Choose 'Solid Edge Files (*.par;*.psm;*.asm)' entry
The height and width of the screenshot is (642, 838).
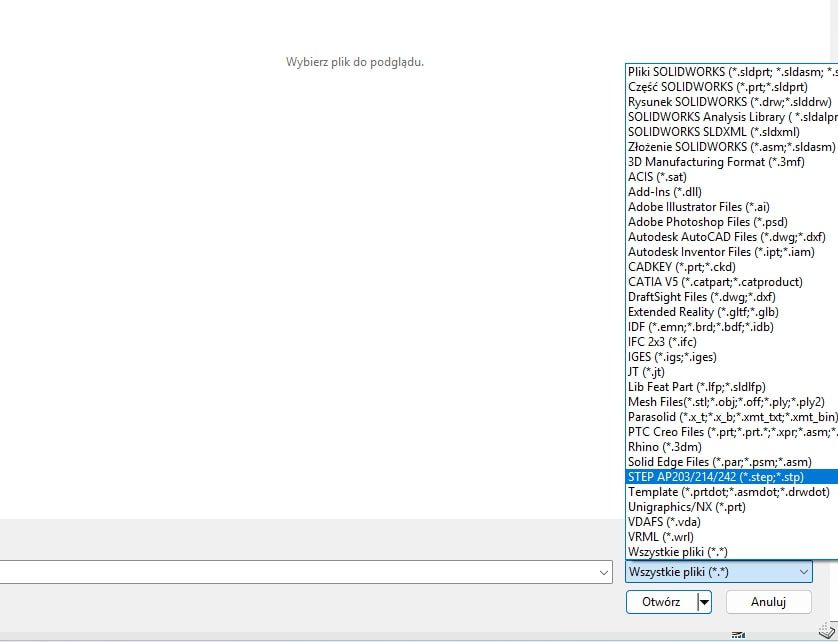pyautogui.click(x=732, y=461)
